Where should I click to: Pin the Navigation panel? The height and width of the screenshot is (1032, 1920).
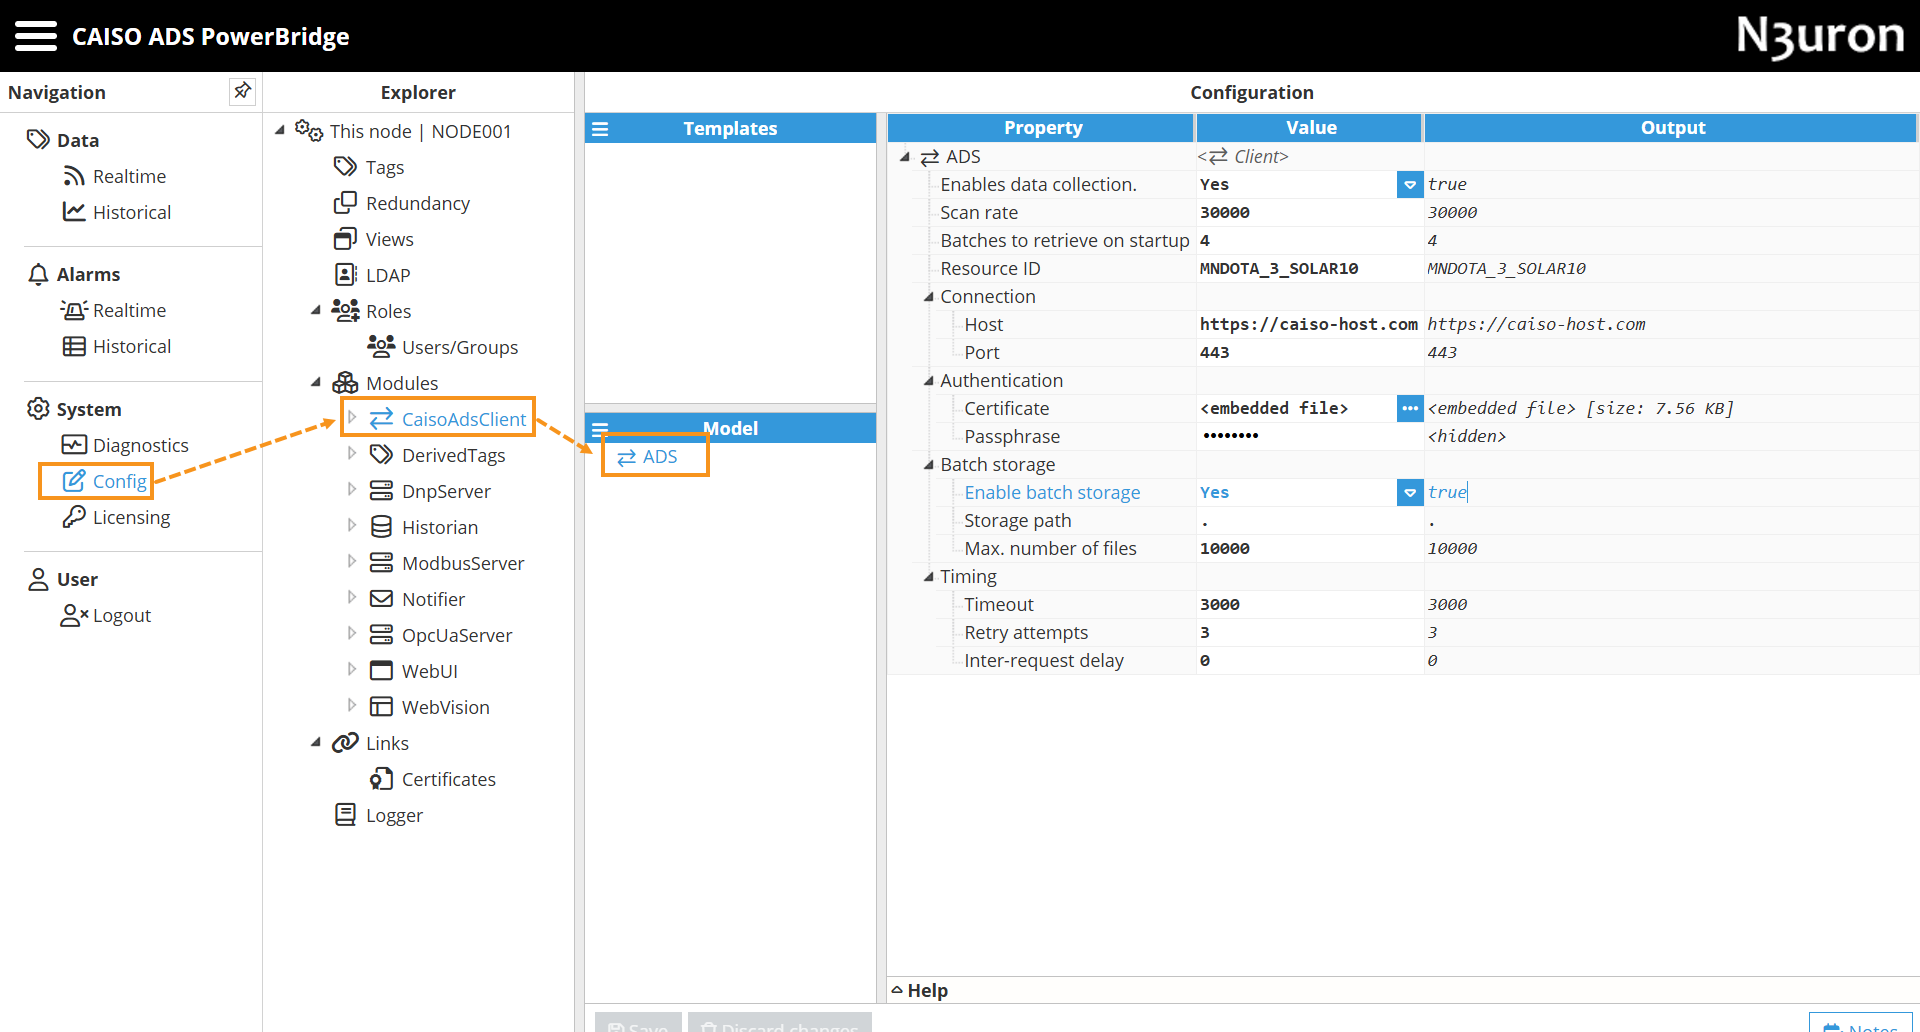click(x=242, y=91)
